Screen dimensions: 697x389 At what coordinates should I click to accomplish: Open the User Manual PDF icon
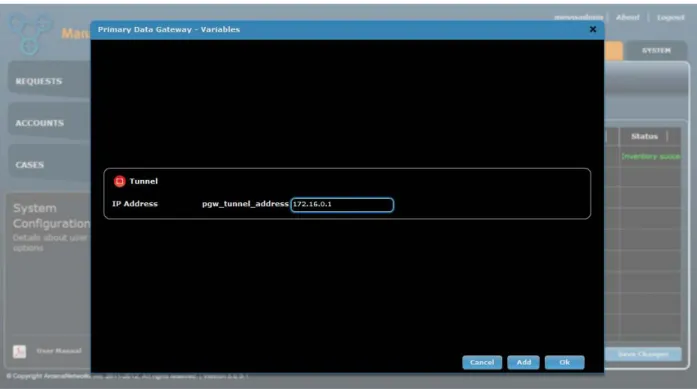[19, 351]
